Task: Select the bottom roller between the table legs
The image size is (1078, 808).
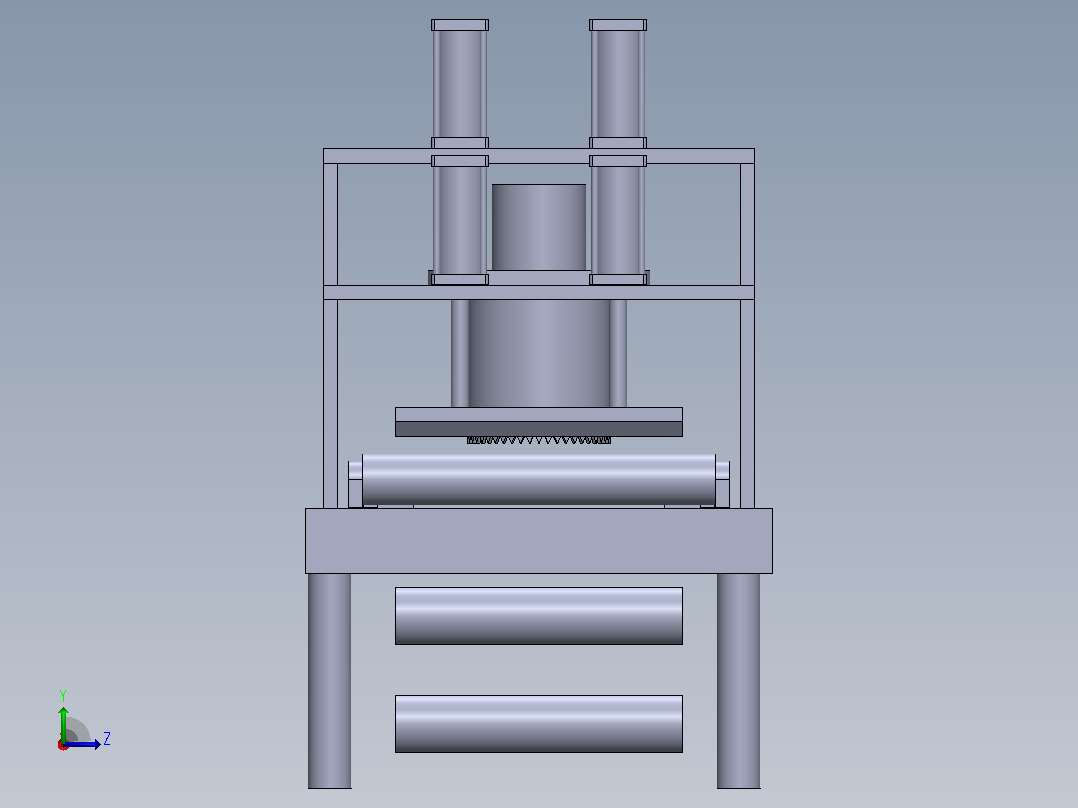Action: coord(539,724)
